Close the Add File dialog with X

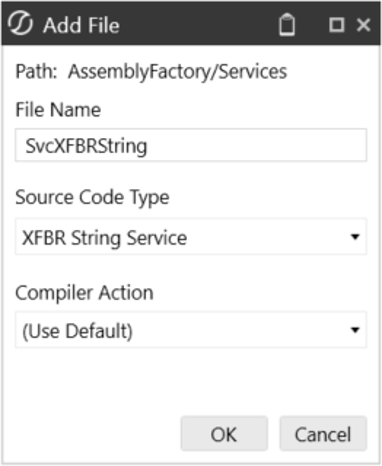tap(363, 25)
